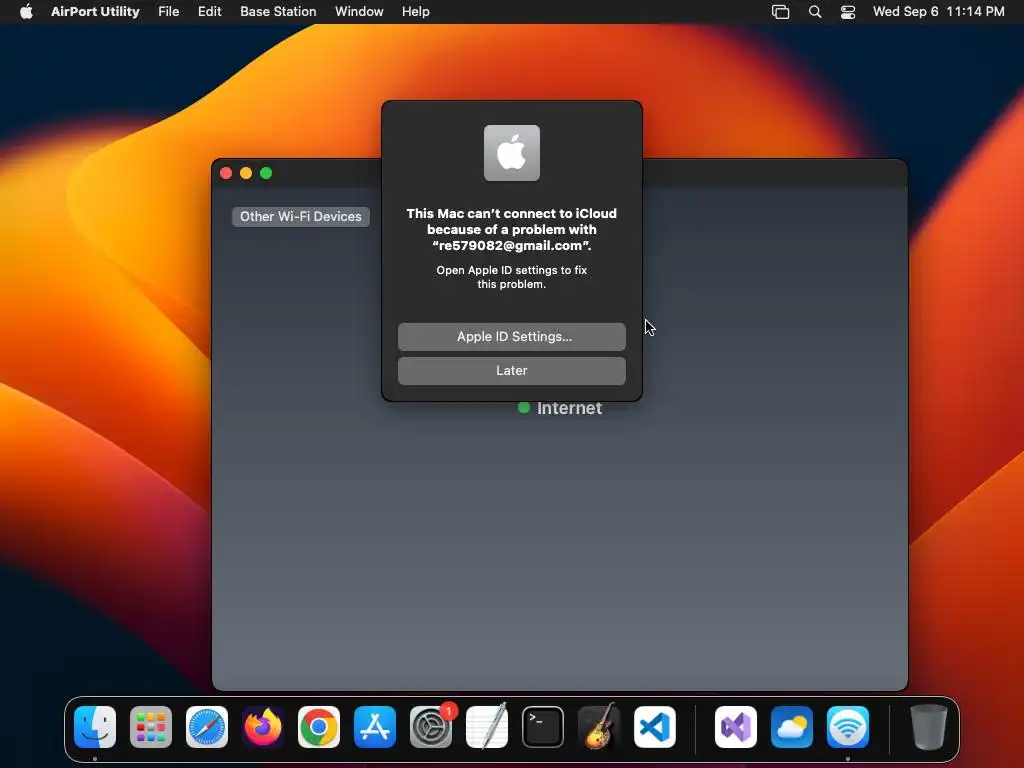Open the Trash in the Dock

point(929,727)
